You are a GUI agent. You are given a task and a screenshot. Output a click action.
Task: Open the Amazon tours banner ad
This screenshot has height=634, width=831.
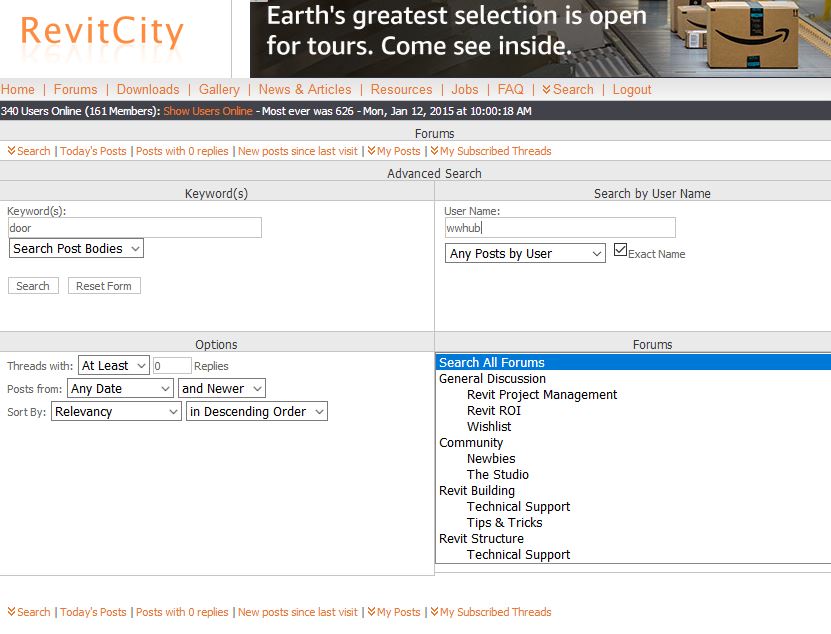point(540,38)
